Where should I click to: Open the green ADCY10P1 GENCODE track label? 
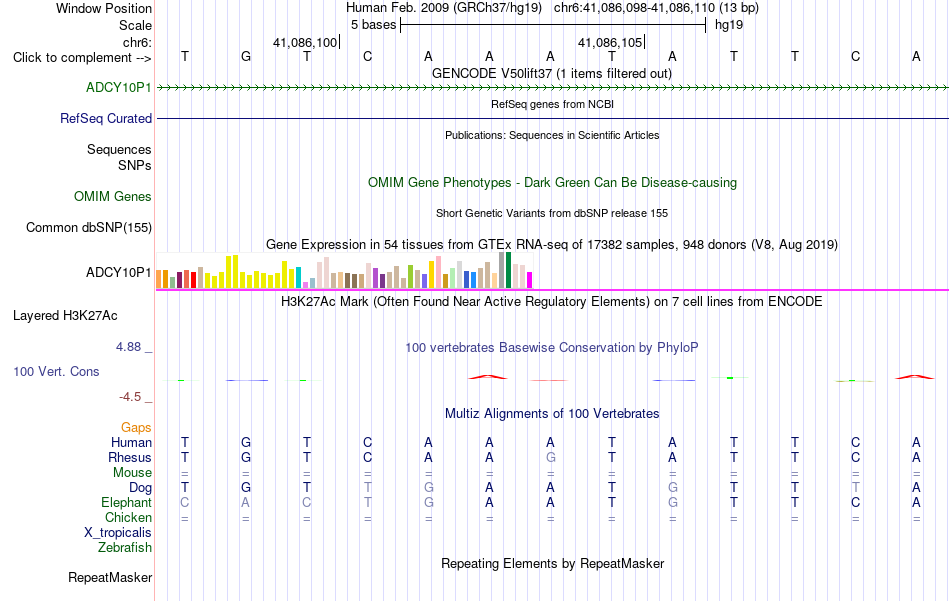[118, 87]
